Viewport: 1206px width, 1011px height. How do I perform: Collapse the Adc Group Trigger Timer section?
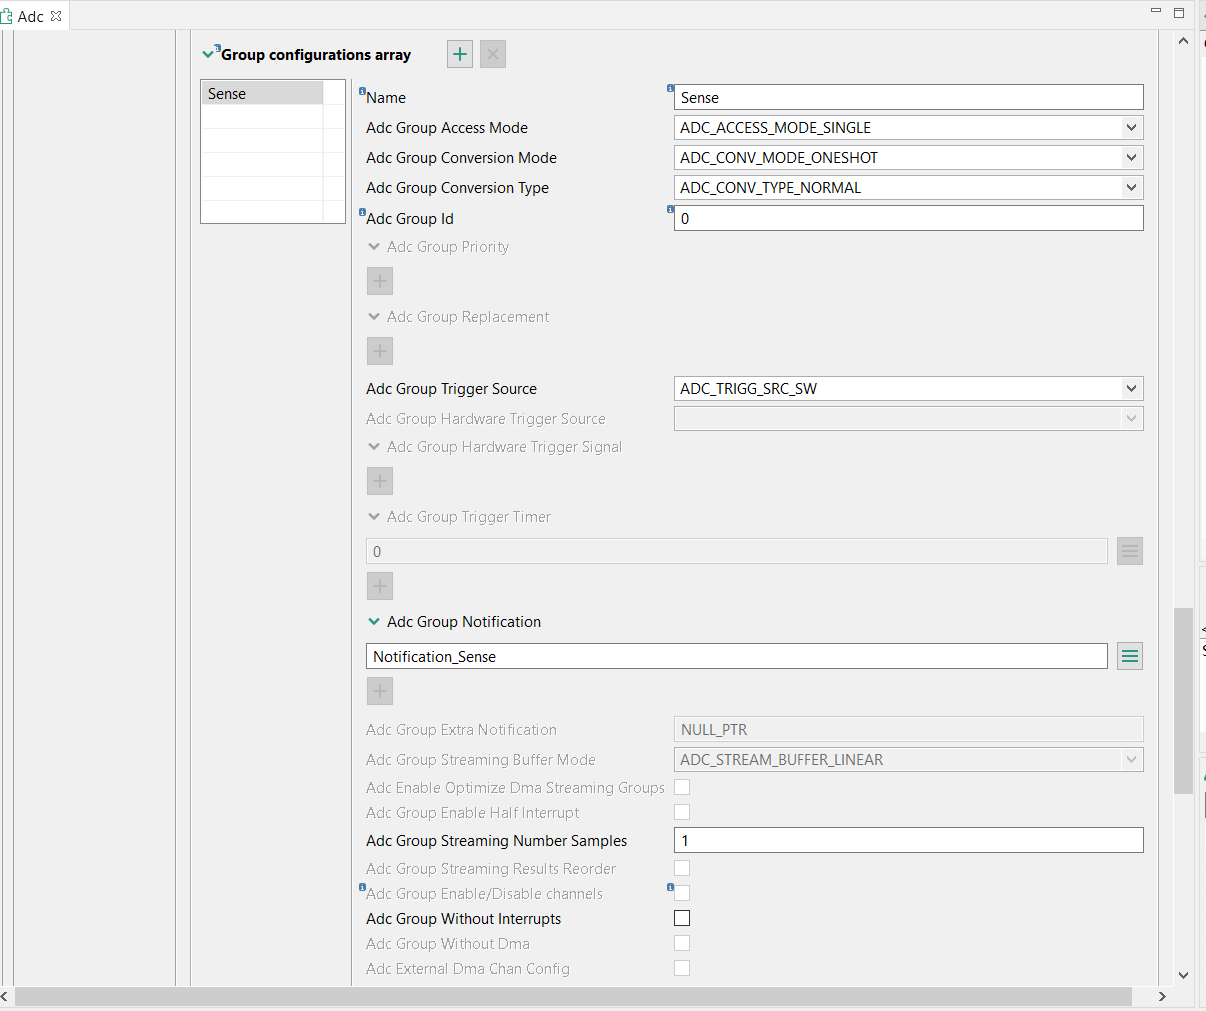(374, 517)
